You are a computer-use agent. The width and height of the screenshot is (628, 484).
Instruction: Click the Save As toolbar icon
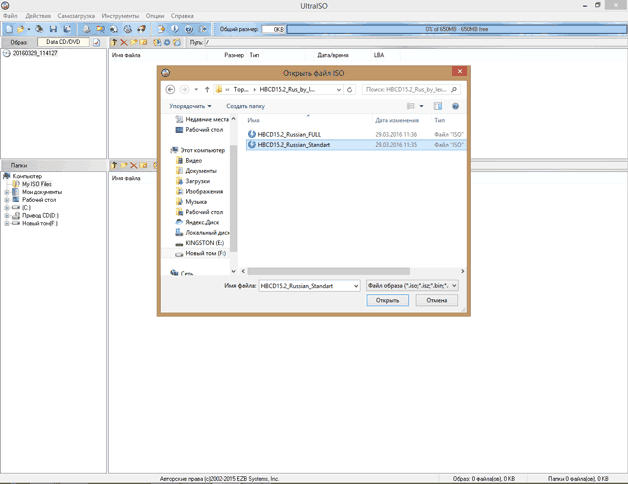pos(67,29)
